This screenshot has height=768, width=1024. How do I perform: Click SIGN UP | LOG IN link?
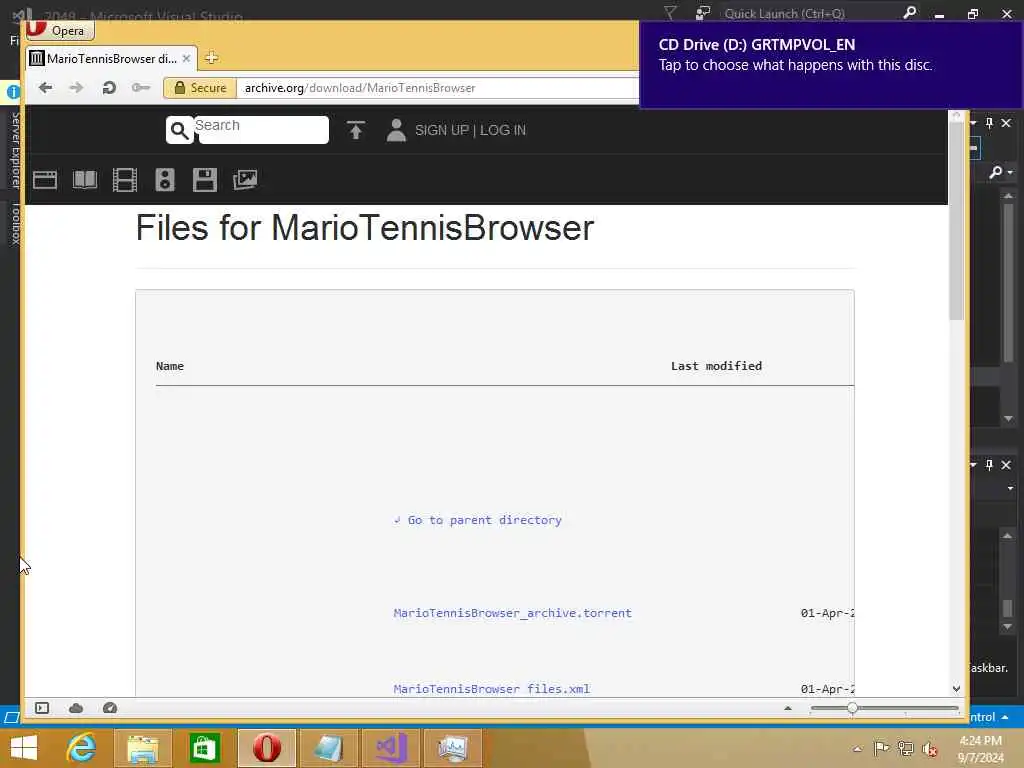[470, 130]
